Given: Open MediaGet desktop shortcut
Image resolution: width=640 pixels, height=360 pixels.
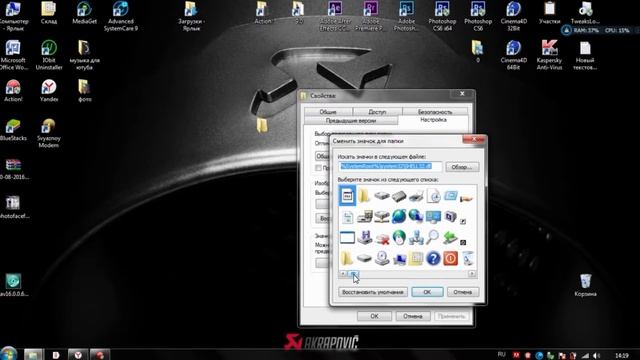Looking at the screenshot, I should coord(84,13).
